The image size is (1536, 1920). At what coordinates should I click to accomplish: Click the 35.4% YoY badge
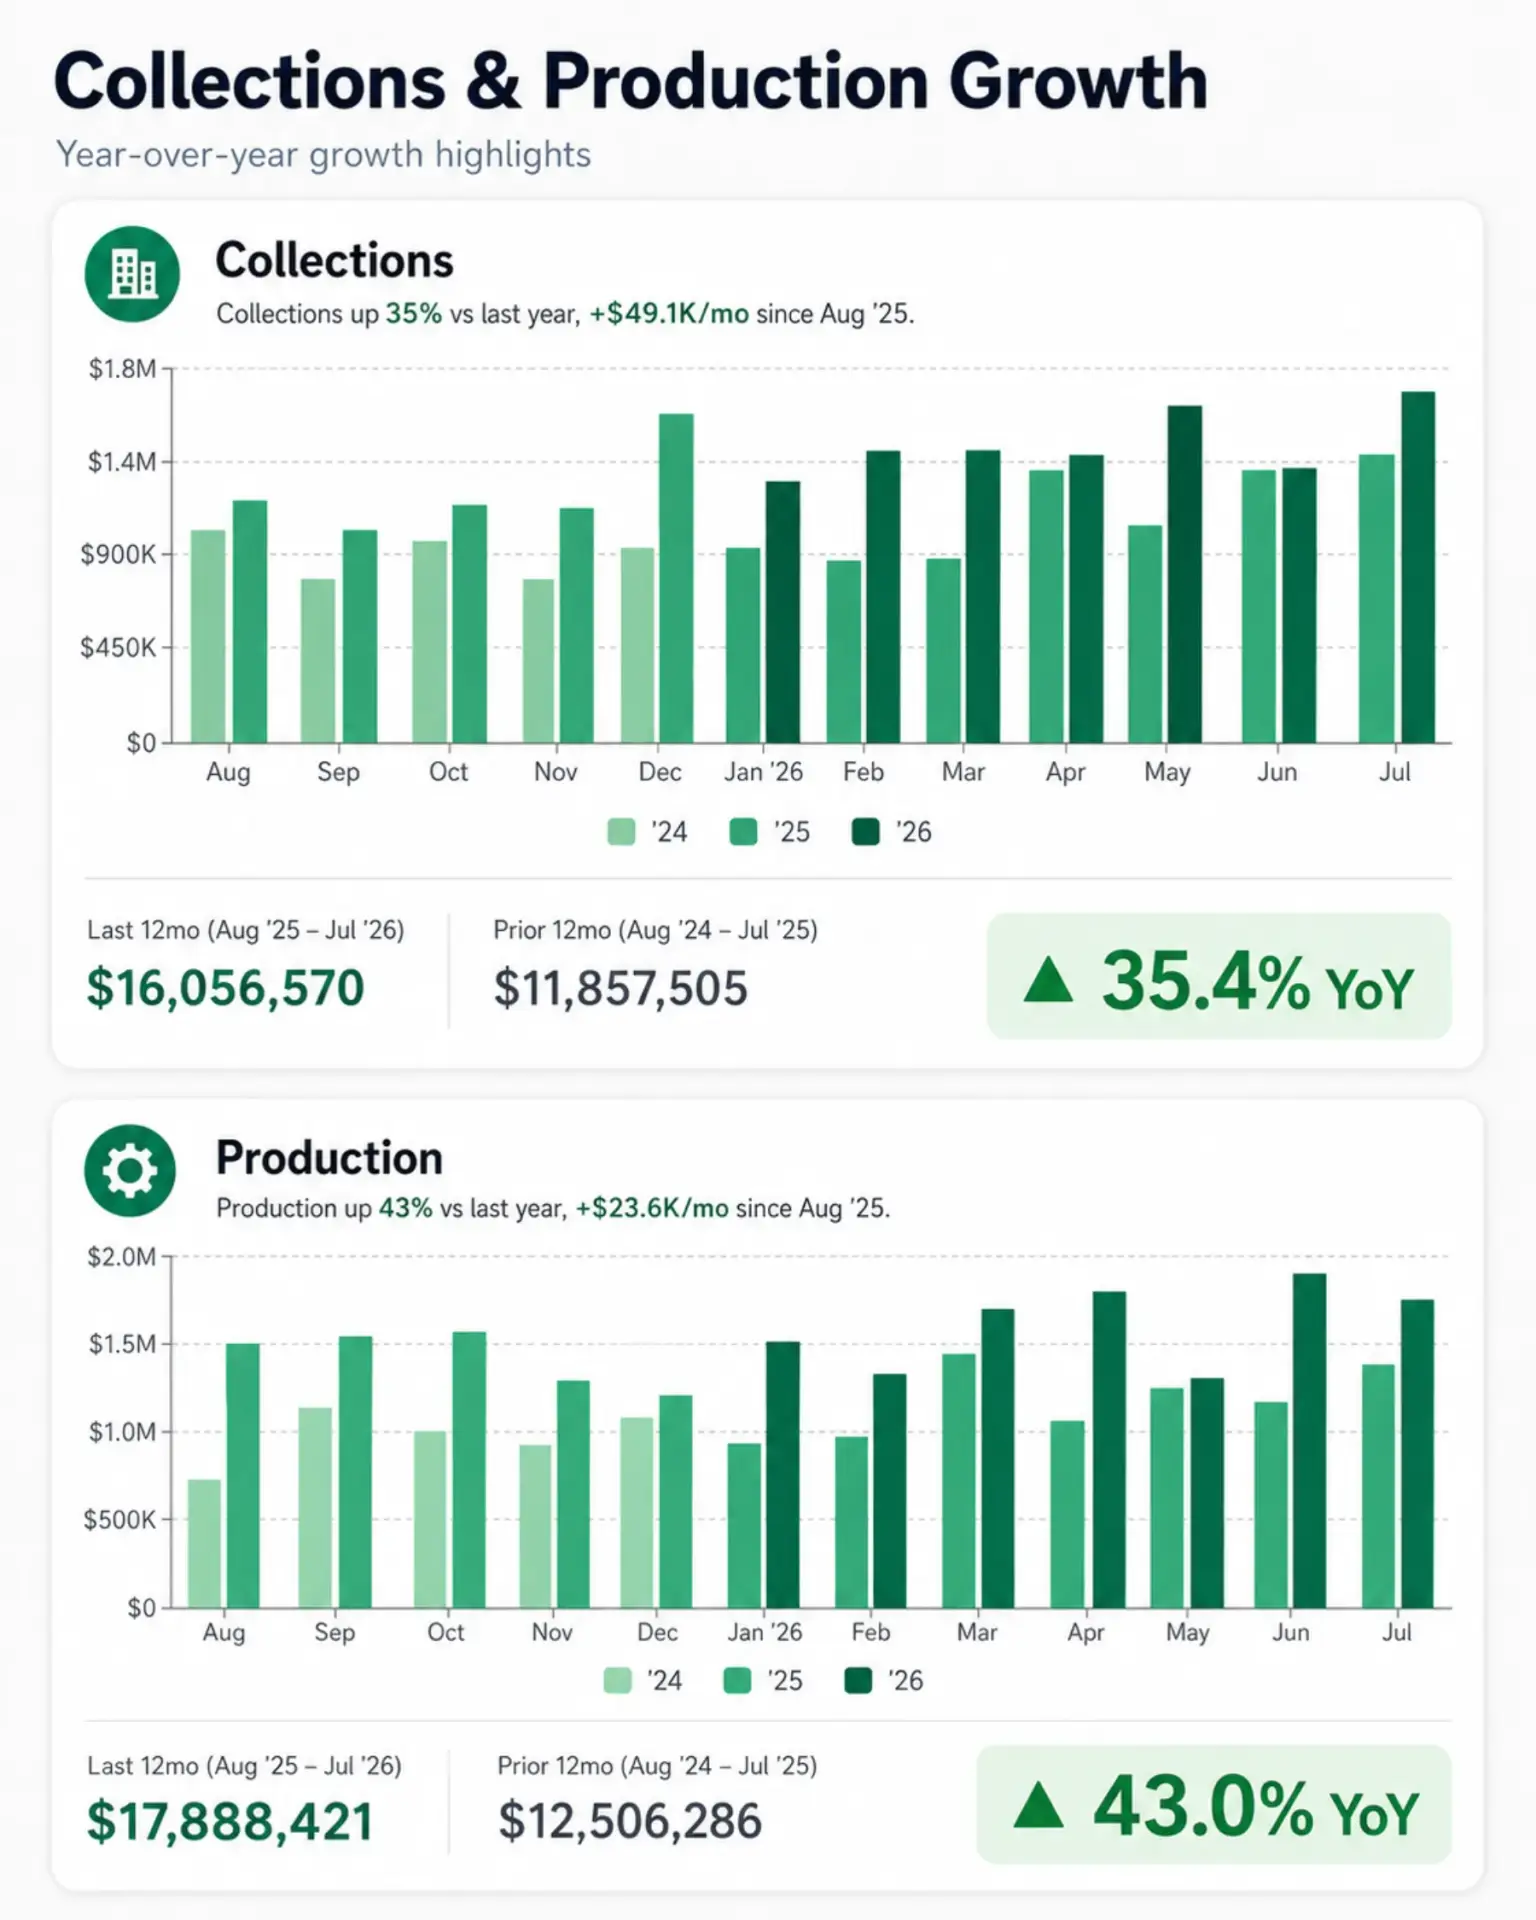coord(1219,976)
